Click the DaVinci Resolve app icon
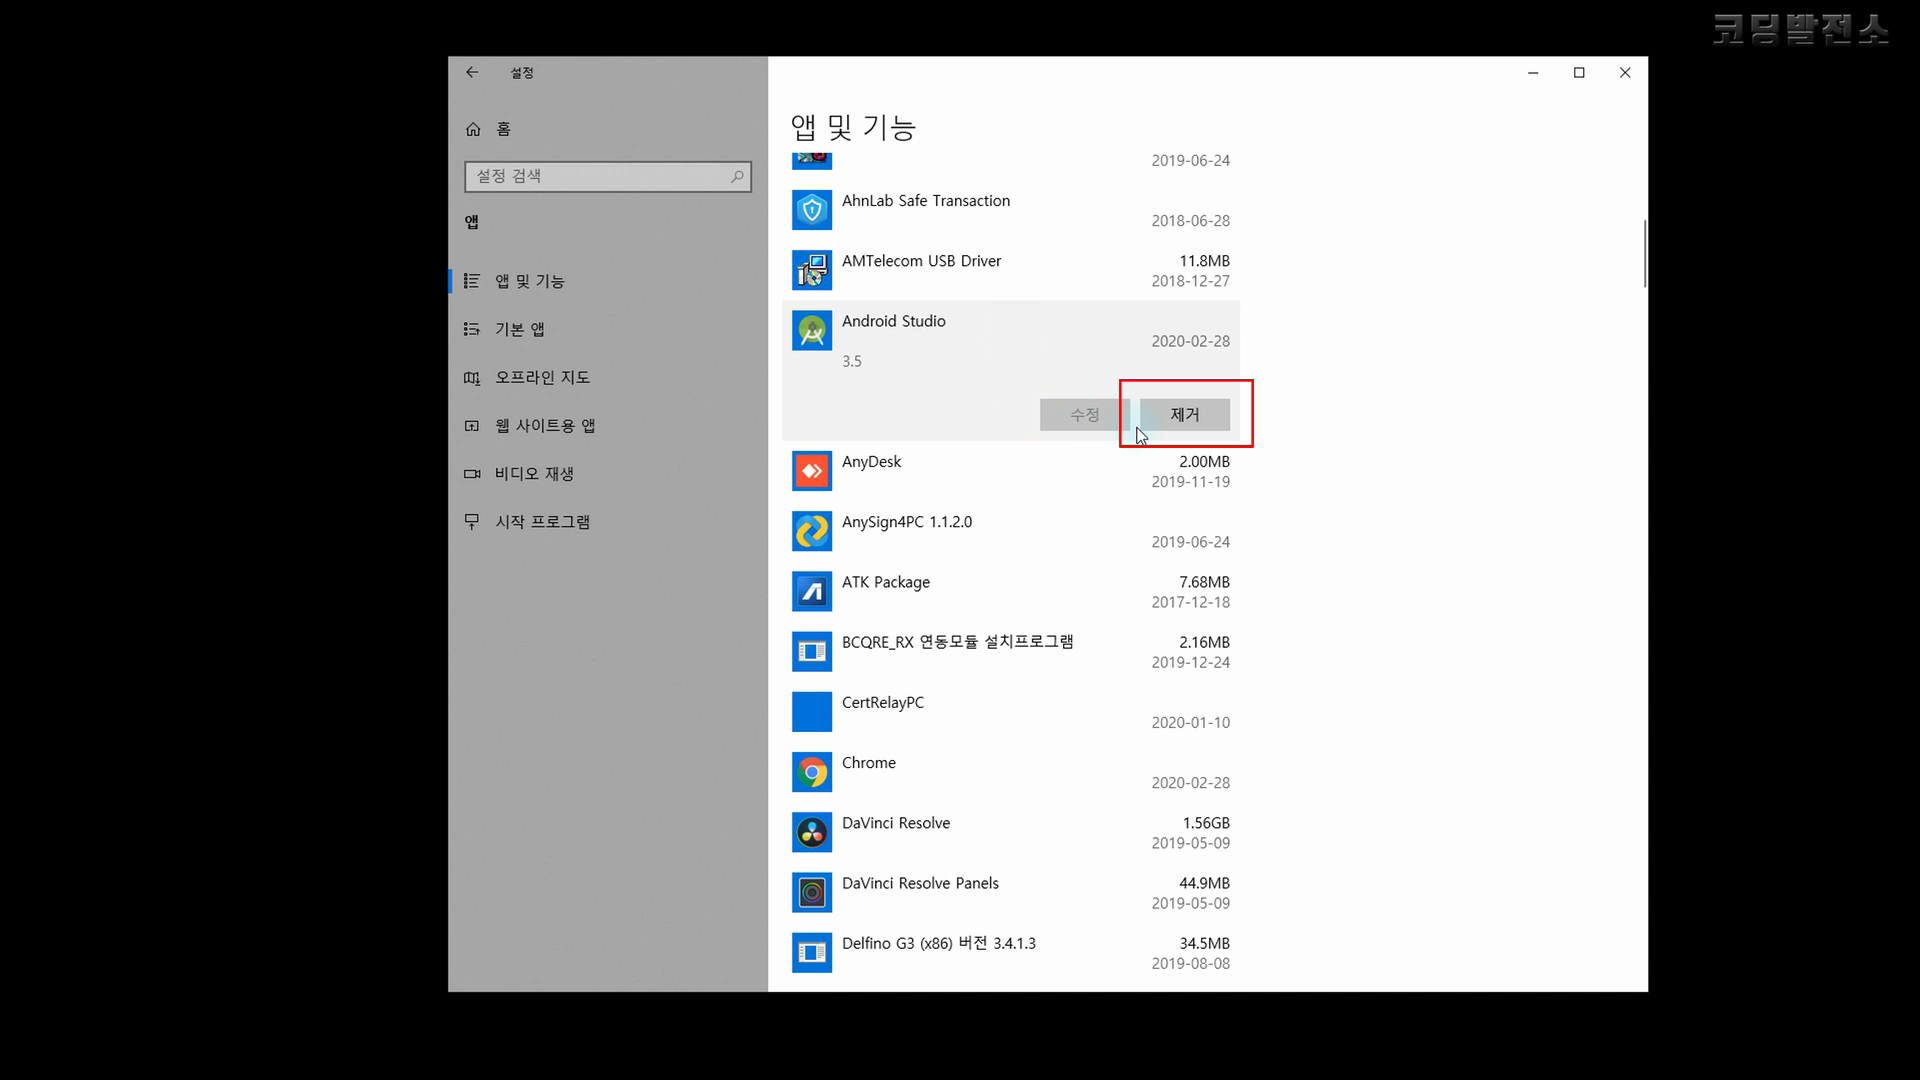Image resolution: width=1920 pixels, height=1080 pixels. click(x=811, y=832)
